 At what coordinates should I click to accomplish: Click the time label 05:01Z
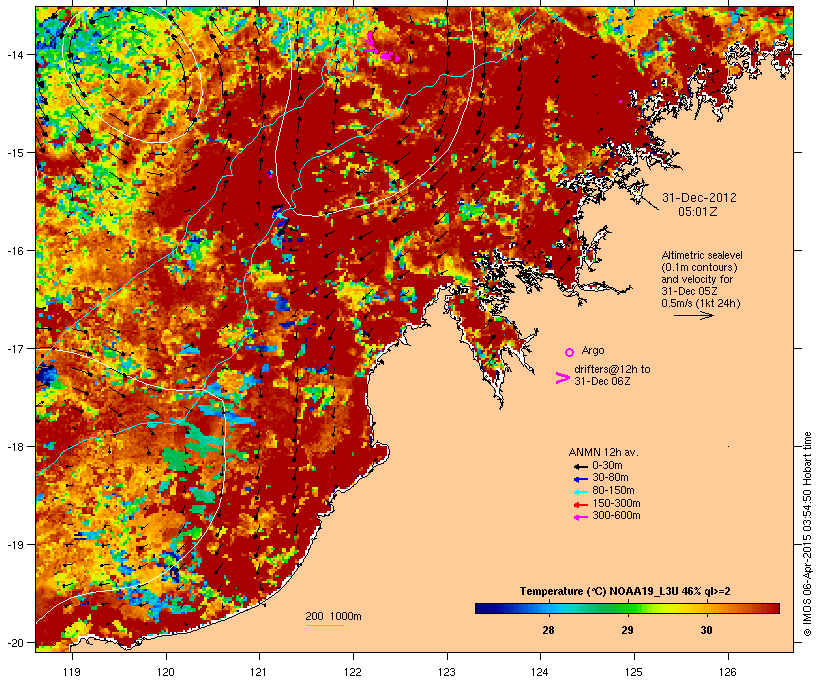pos(698,212)
